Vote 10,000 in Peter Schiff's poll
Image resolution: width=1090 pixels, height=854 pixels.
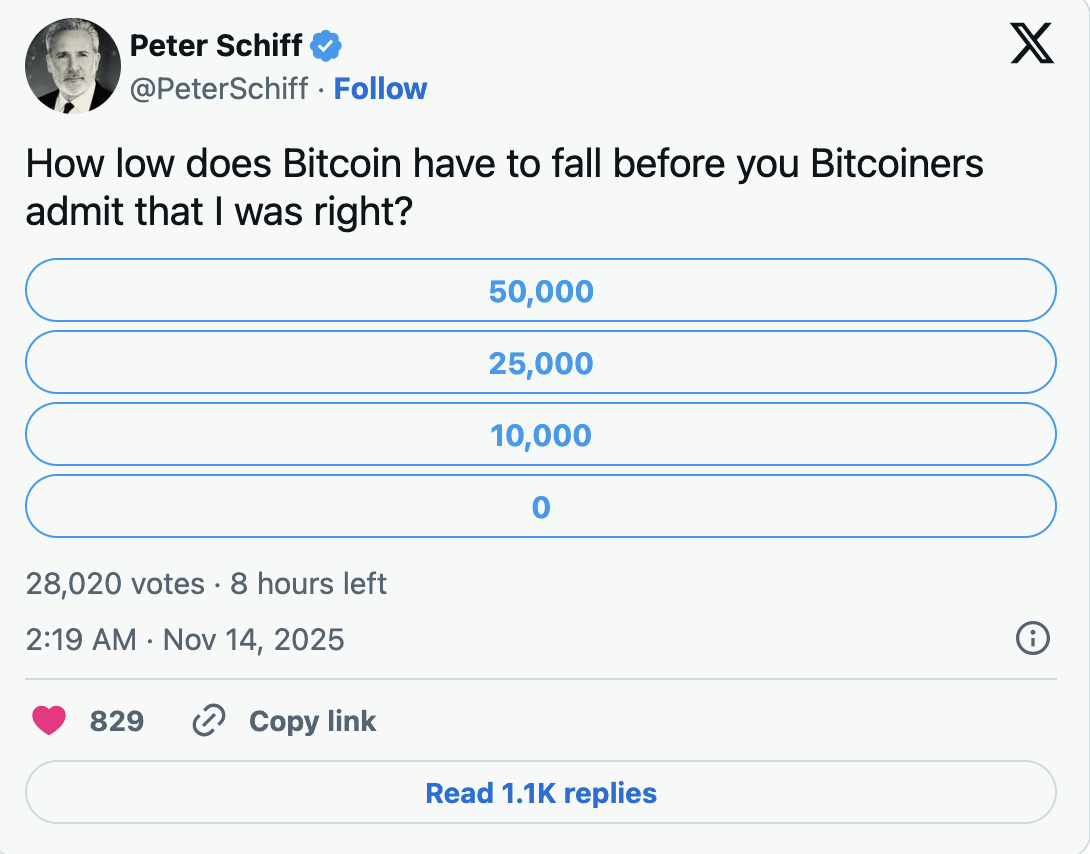[540, 435]
